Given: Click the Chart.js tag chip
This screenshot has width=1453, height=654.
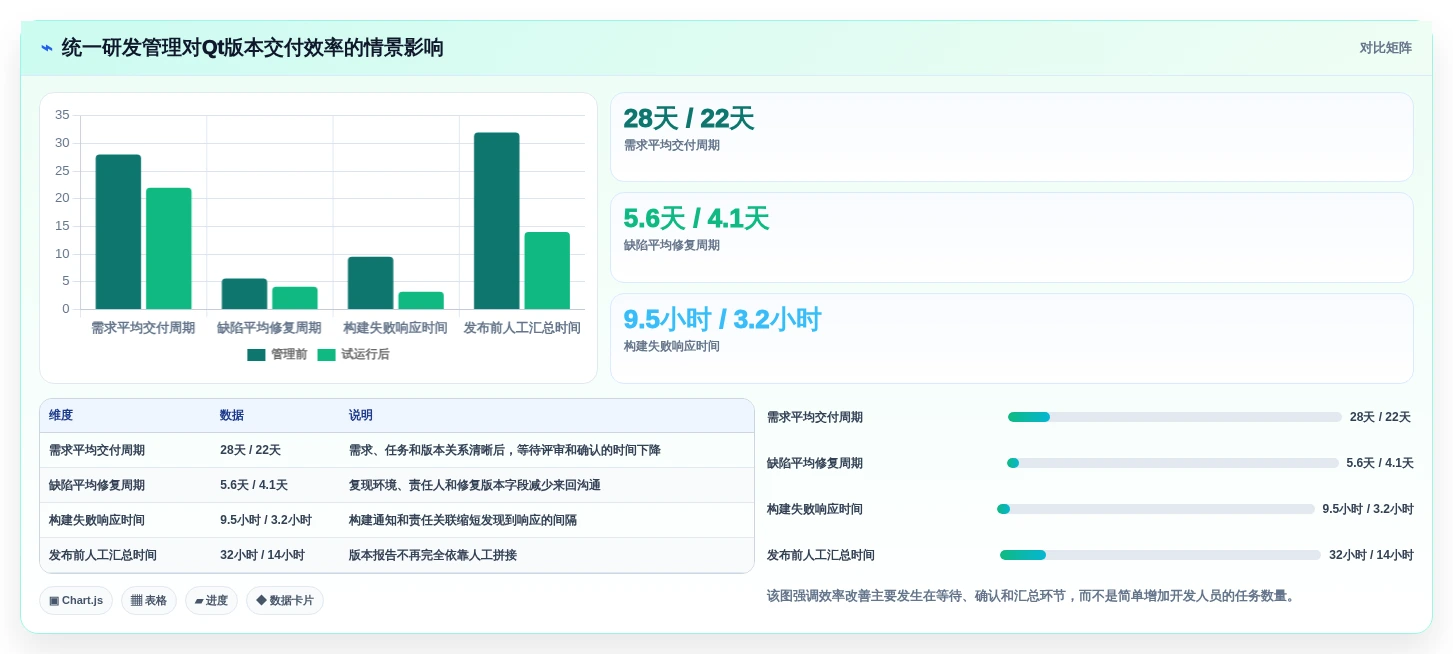Looking at the screenshot, I should pos(76,600).
